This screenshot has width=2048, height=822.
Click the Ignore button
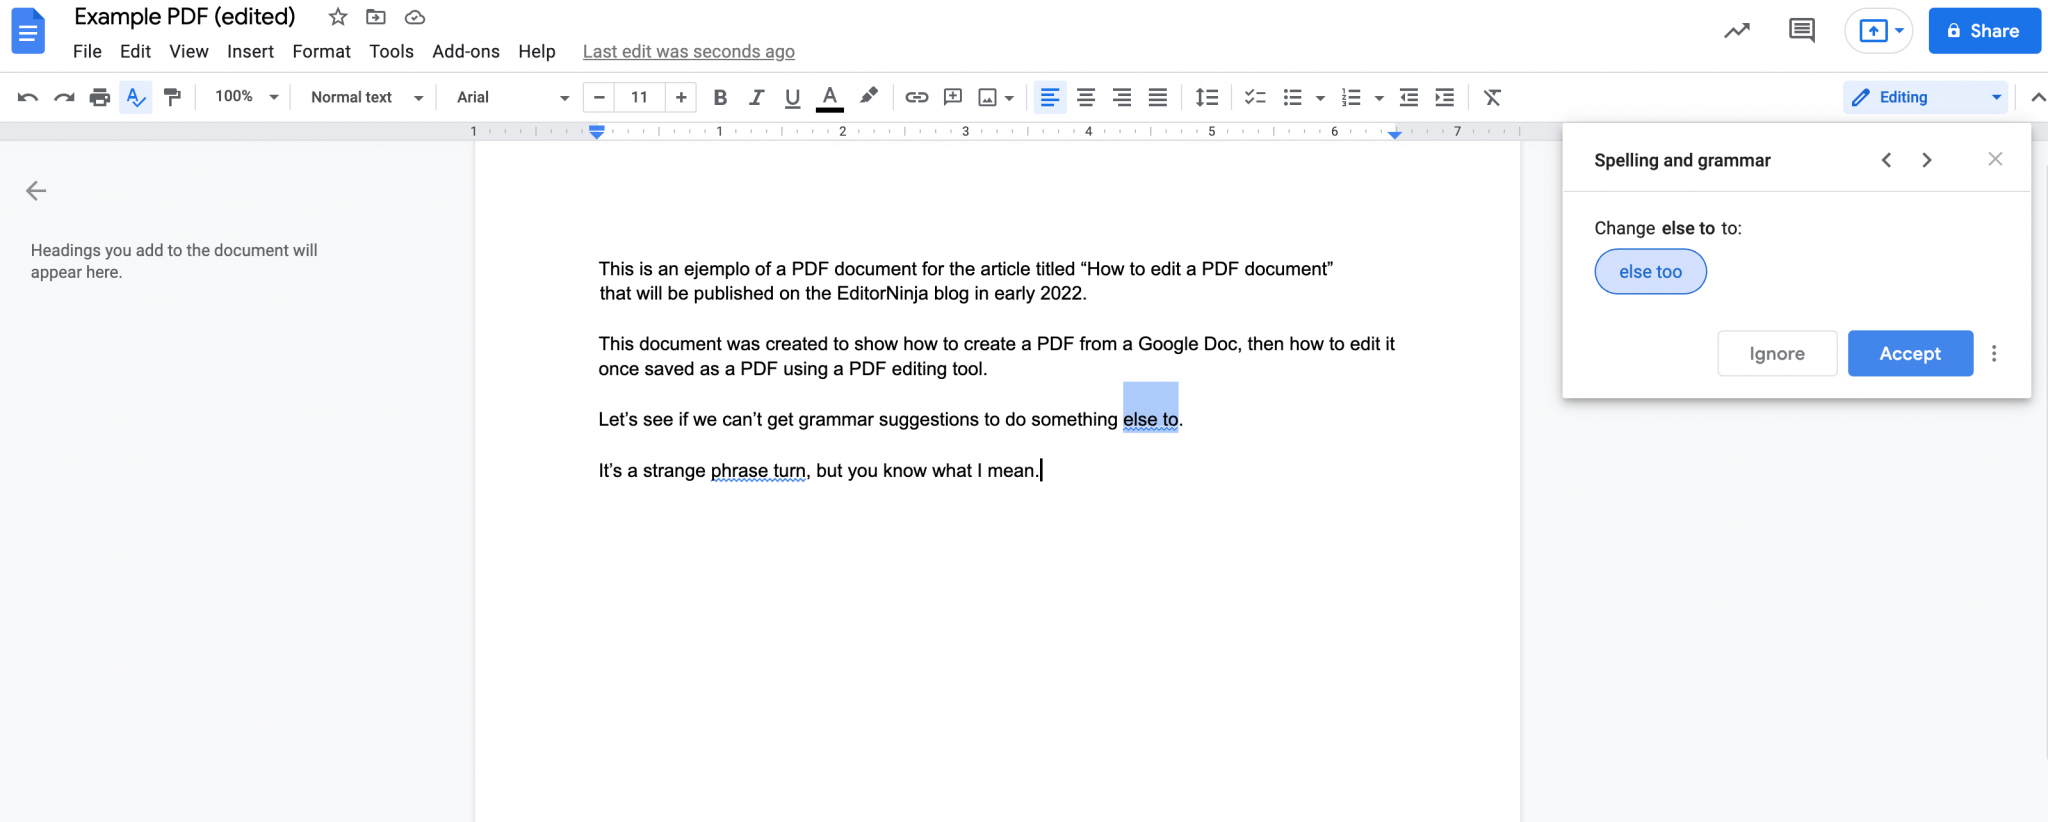click(1777, 354)
